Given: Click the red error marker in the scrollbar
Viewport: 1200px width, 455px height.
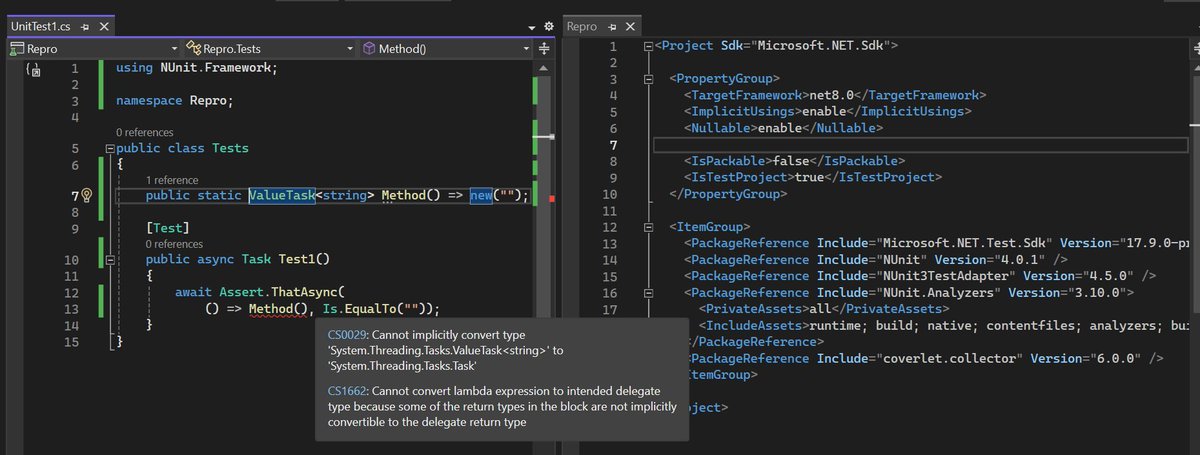Looking at the screenshot, I should click(x=552, y=199).
